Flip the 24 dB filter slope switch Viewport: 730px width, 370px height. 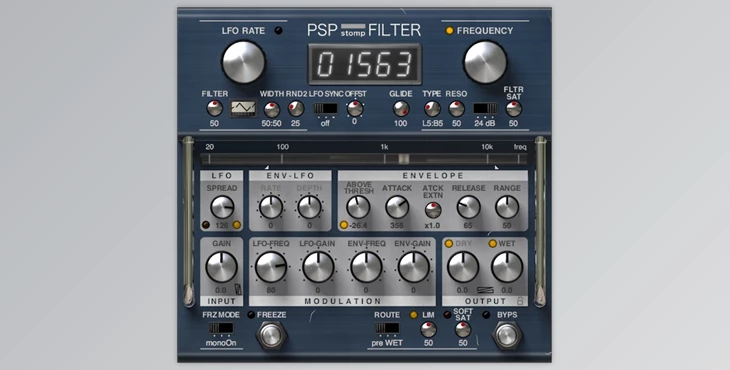point(485,108)
